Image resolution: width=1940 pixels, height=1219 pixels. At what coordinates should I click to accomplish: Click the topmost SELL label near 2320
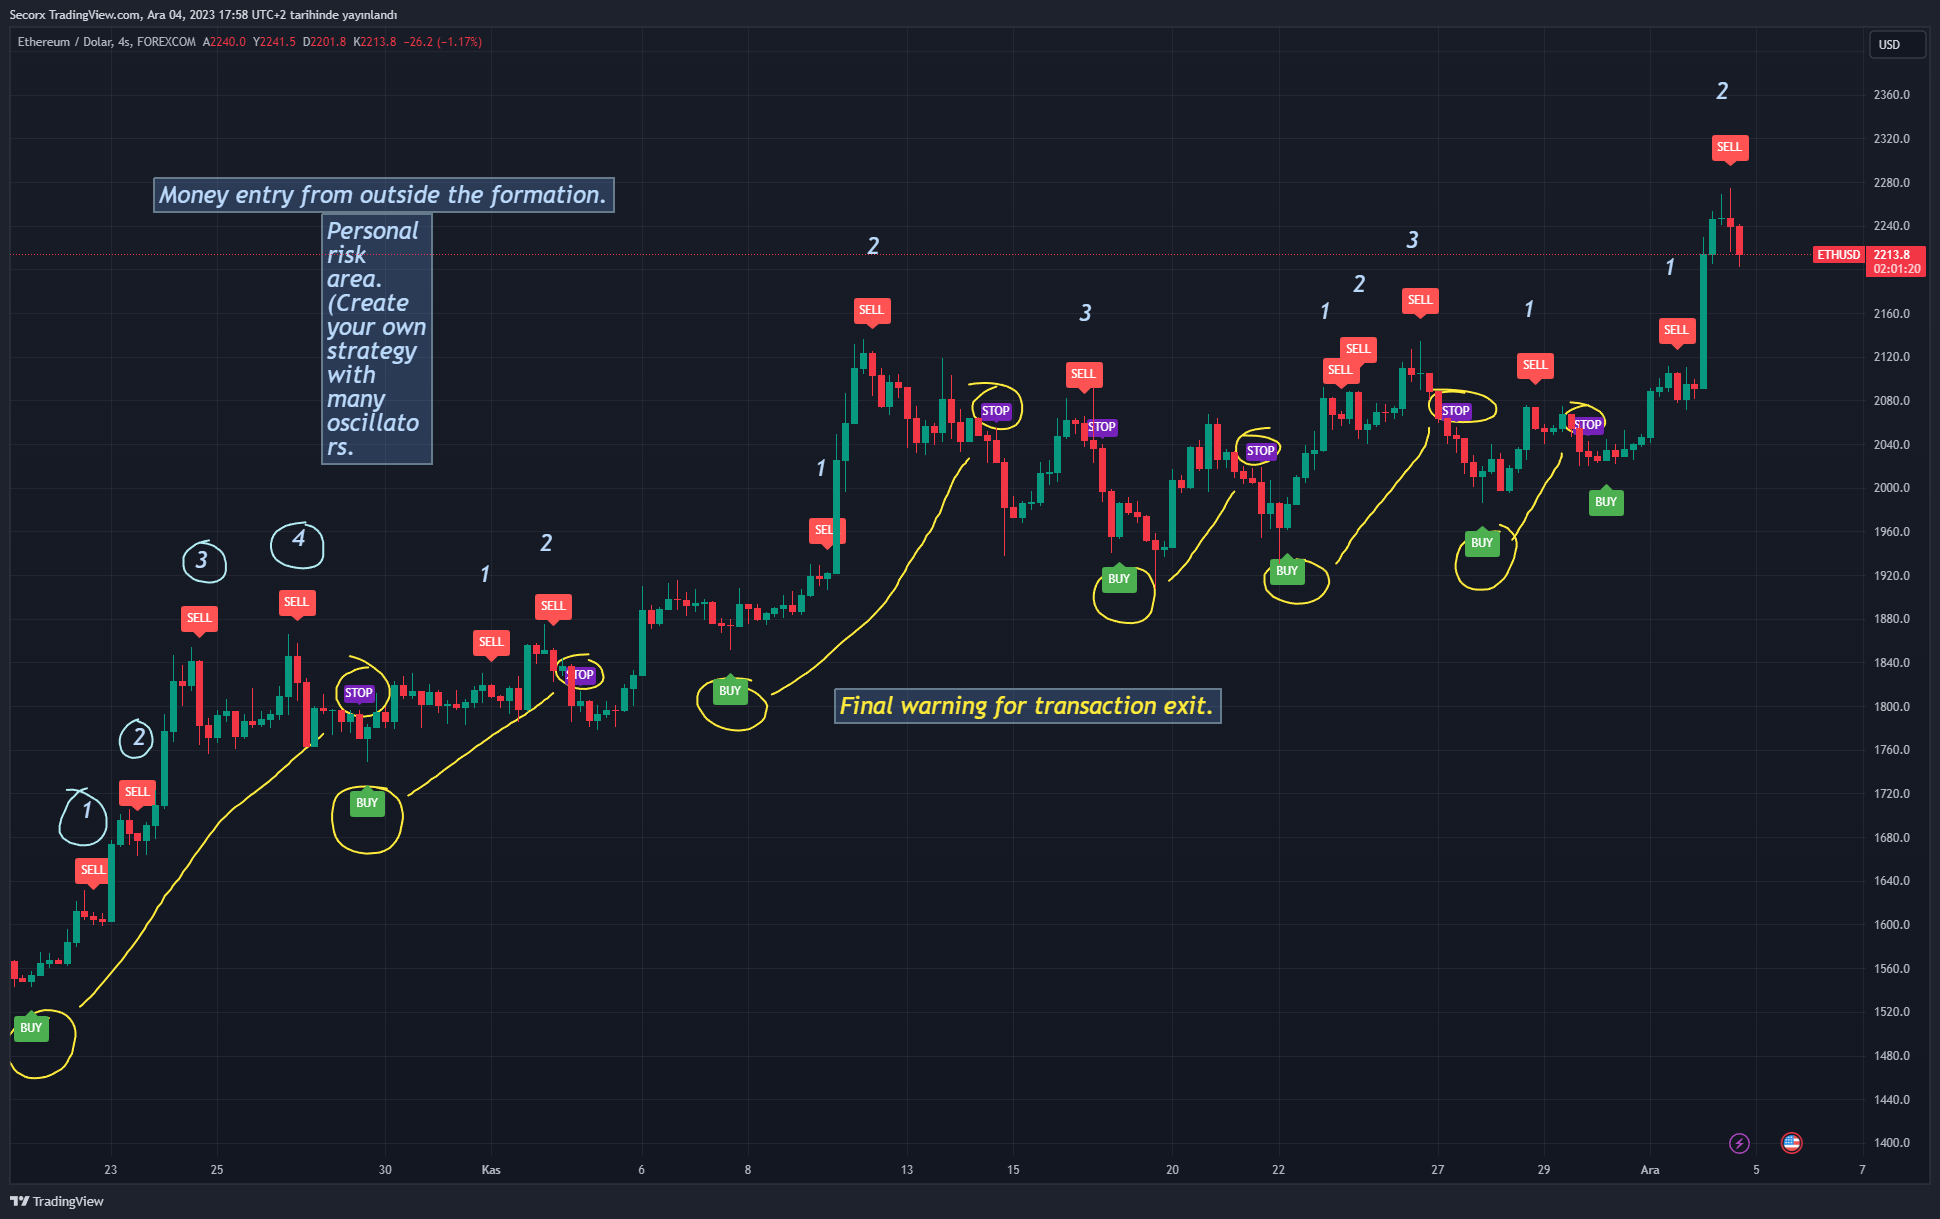(x=1729, y=147)
